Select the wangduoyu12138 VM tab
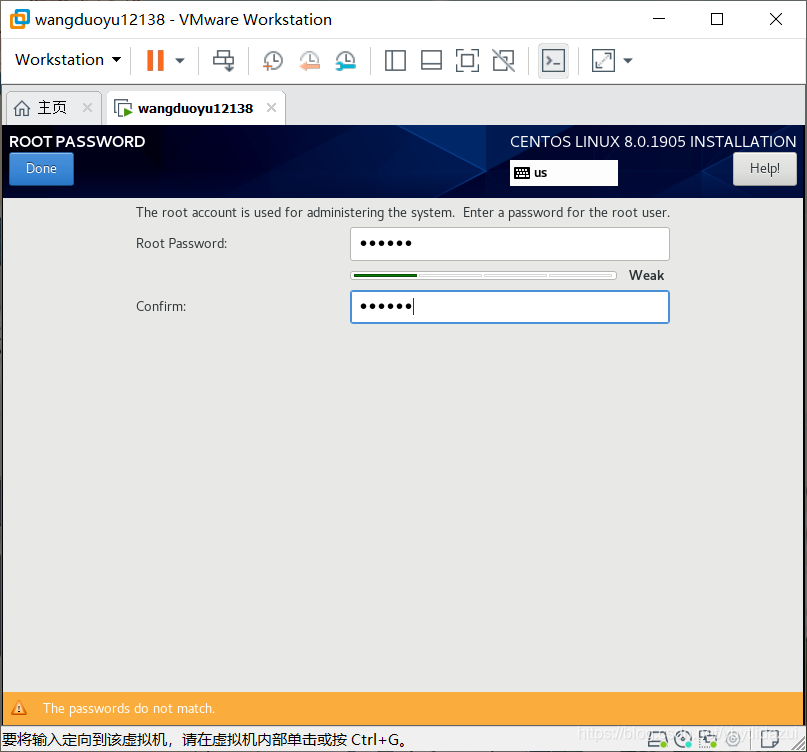The width and height of the screenshot is (807, 752). point(196,108)
